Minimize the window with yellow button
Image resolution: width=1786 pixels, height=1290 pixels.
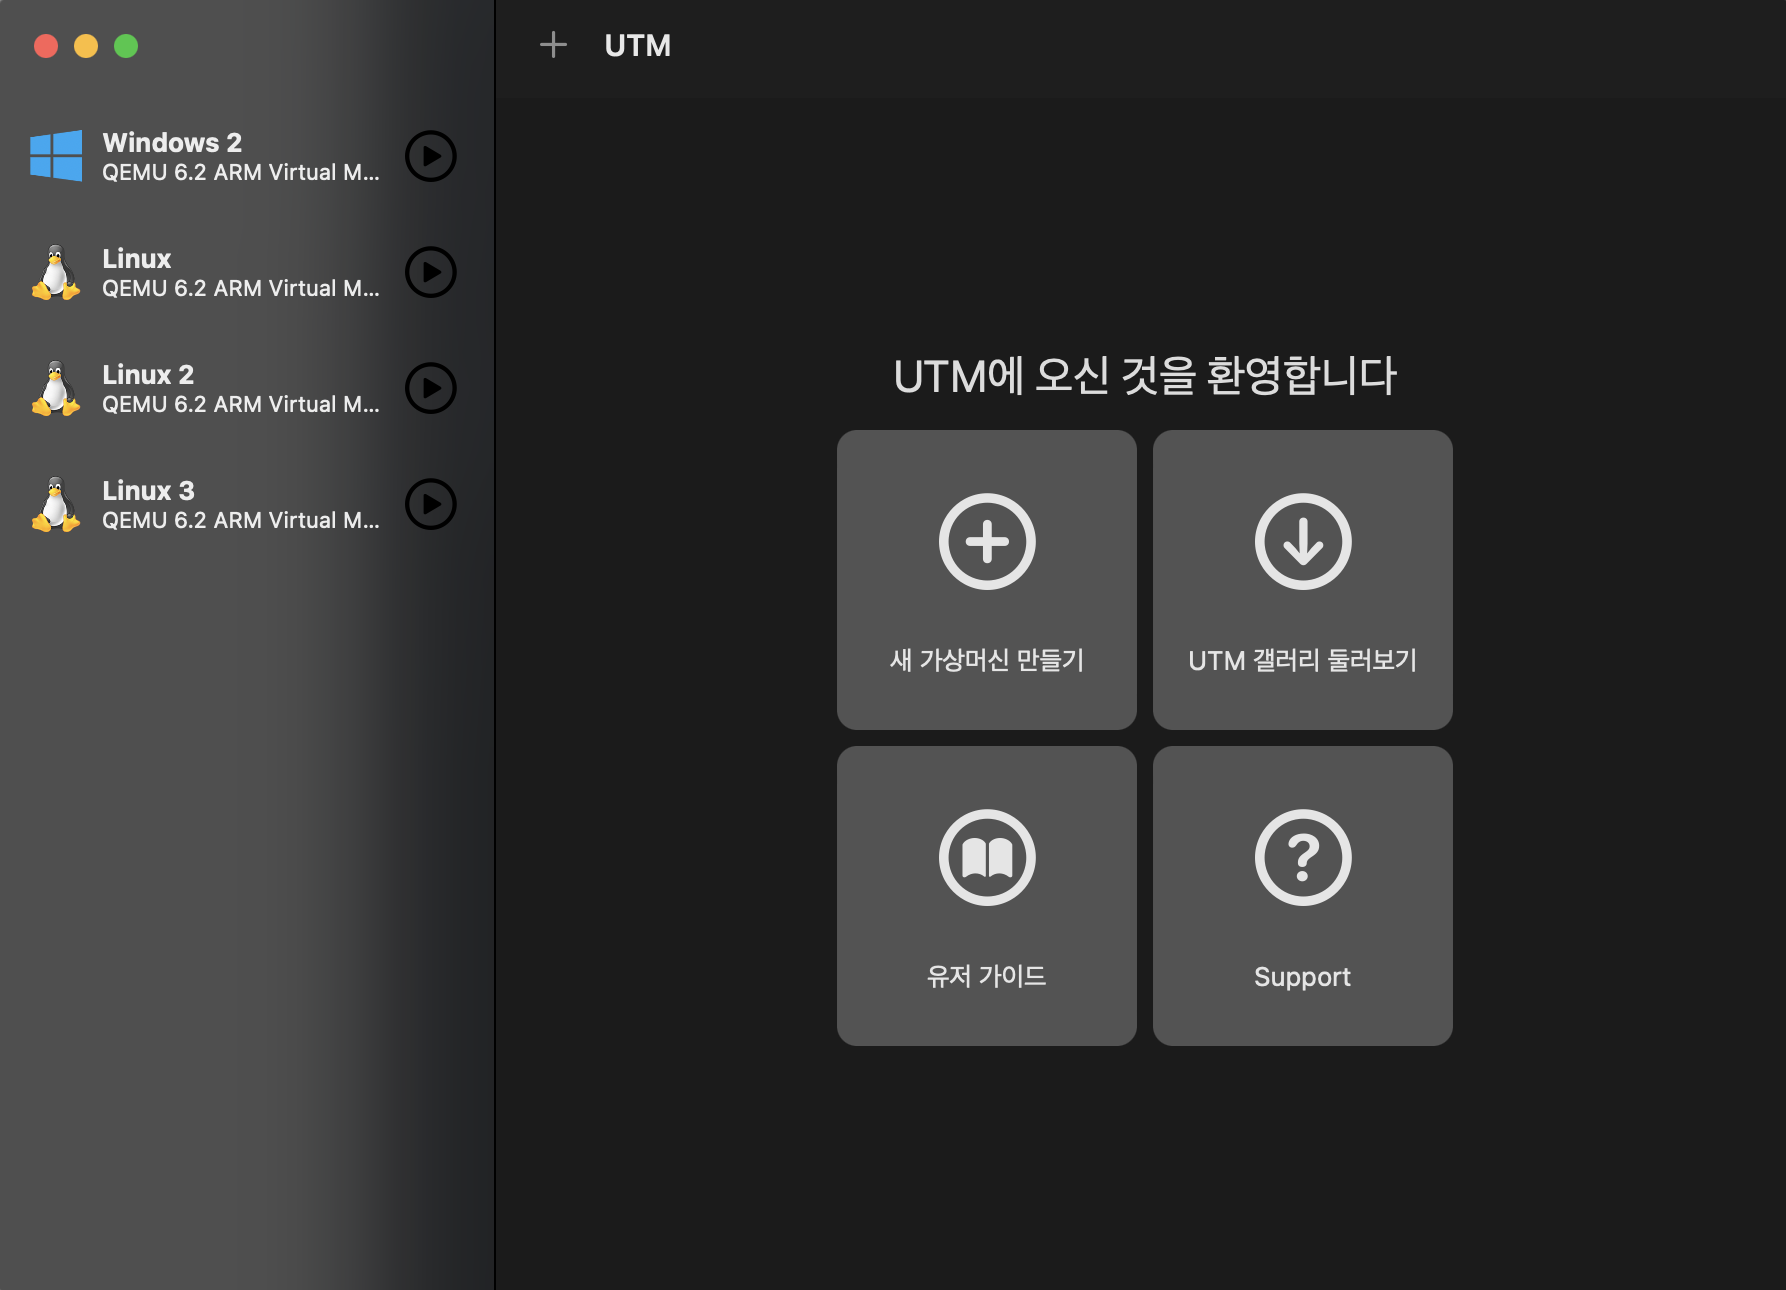click(x=86, y=46)
